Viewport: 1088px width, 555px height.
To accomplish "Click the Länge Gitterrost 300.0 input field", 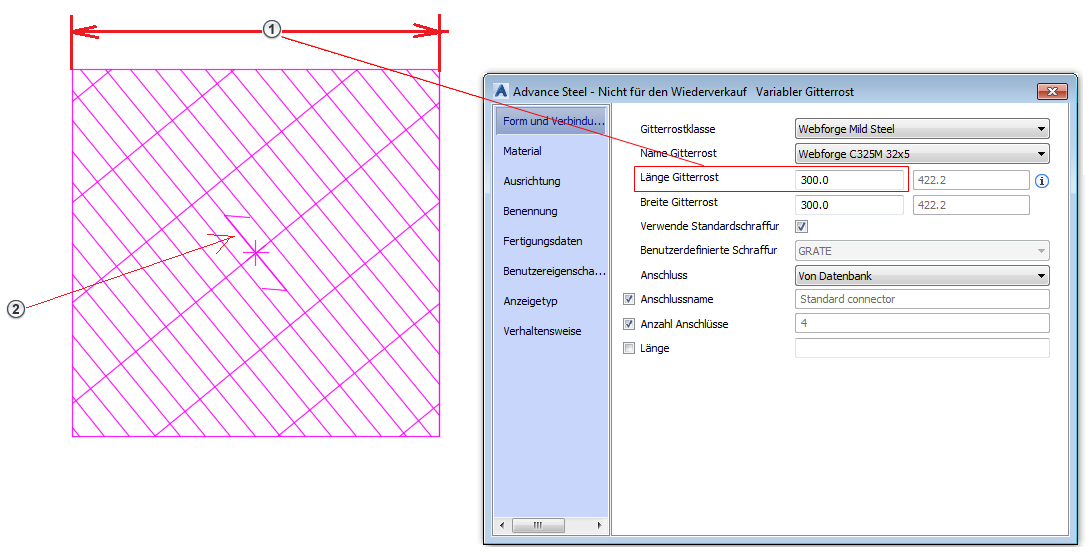I will tap(849, 180).
